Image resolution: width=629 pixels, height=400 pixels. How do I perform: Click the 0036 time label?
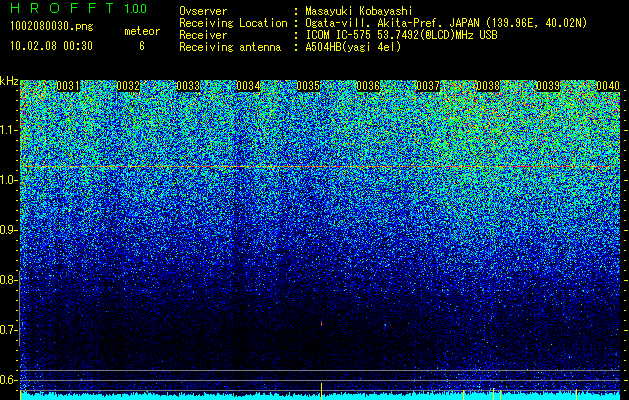[x=368, y=86]
